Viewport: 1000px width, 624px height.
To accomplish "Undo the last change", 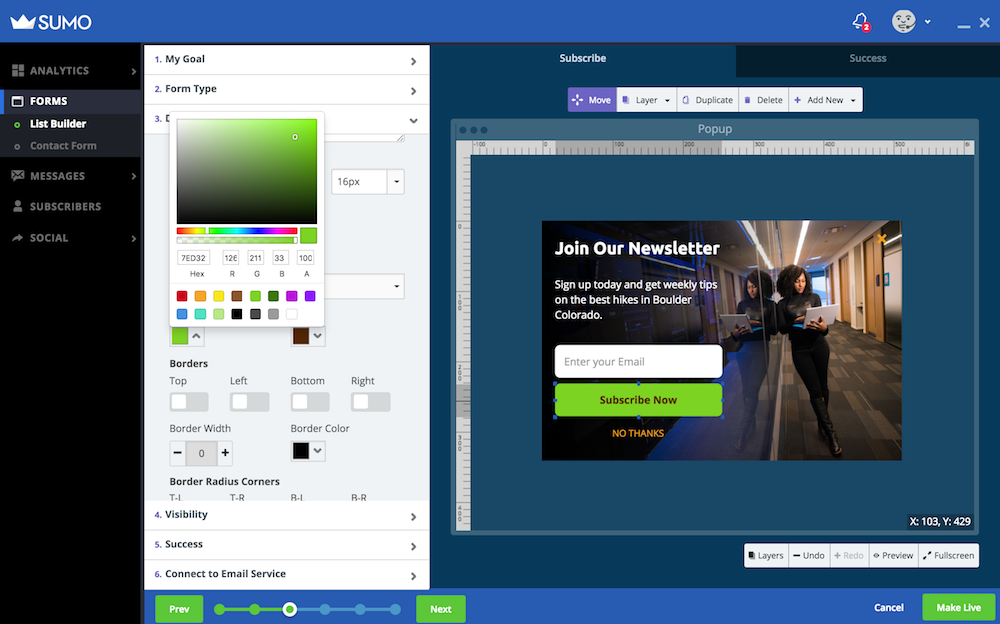I will [x=809, y=555].
